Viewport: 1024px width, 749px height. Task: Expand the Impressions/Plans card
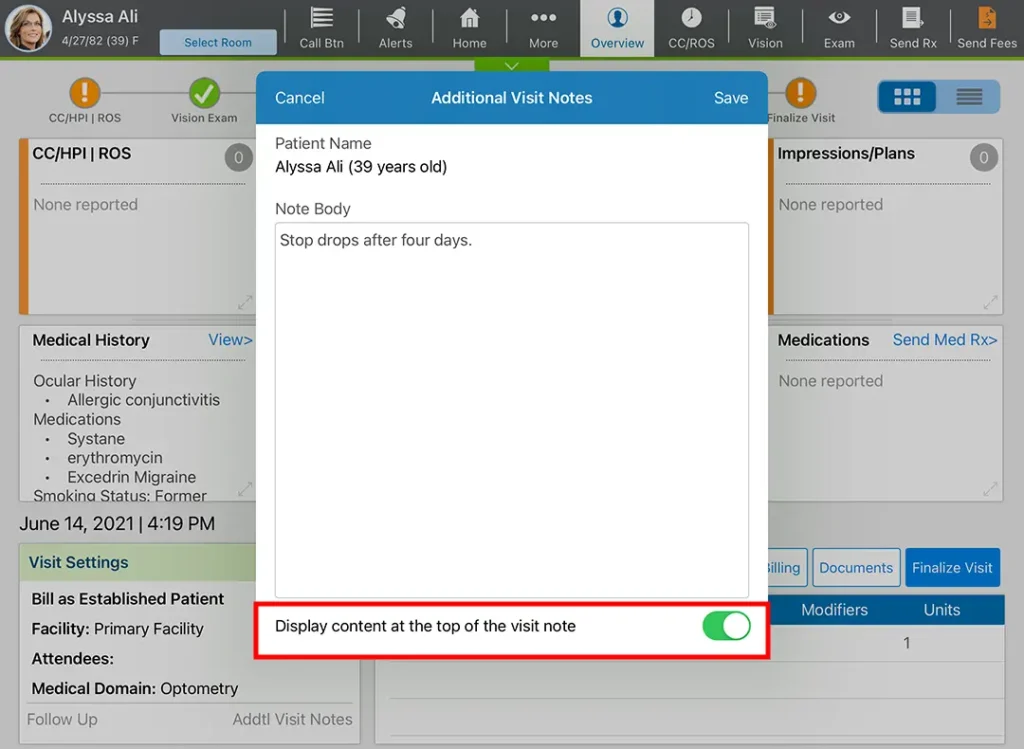tap(990, 302)
